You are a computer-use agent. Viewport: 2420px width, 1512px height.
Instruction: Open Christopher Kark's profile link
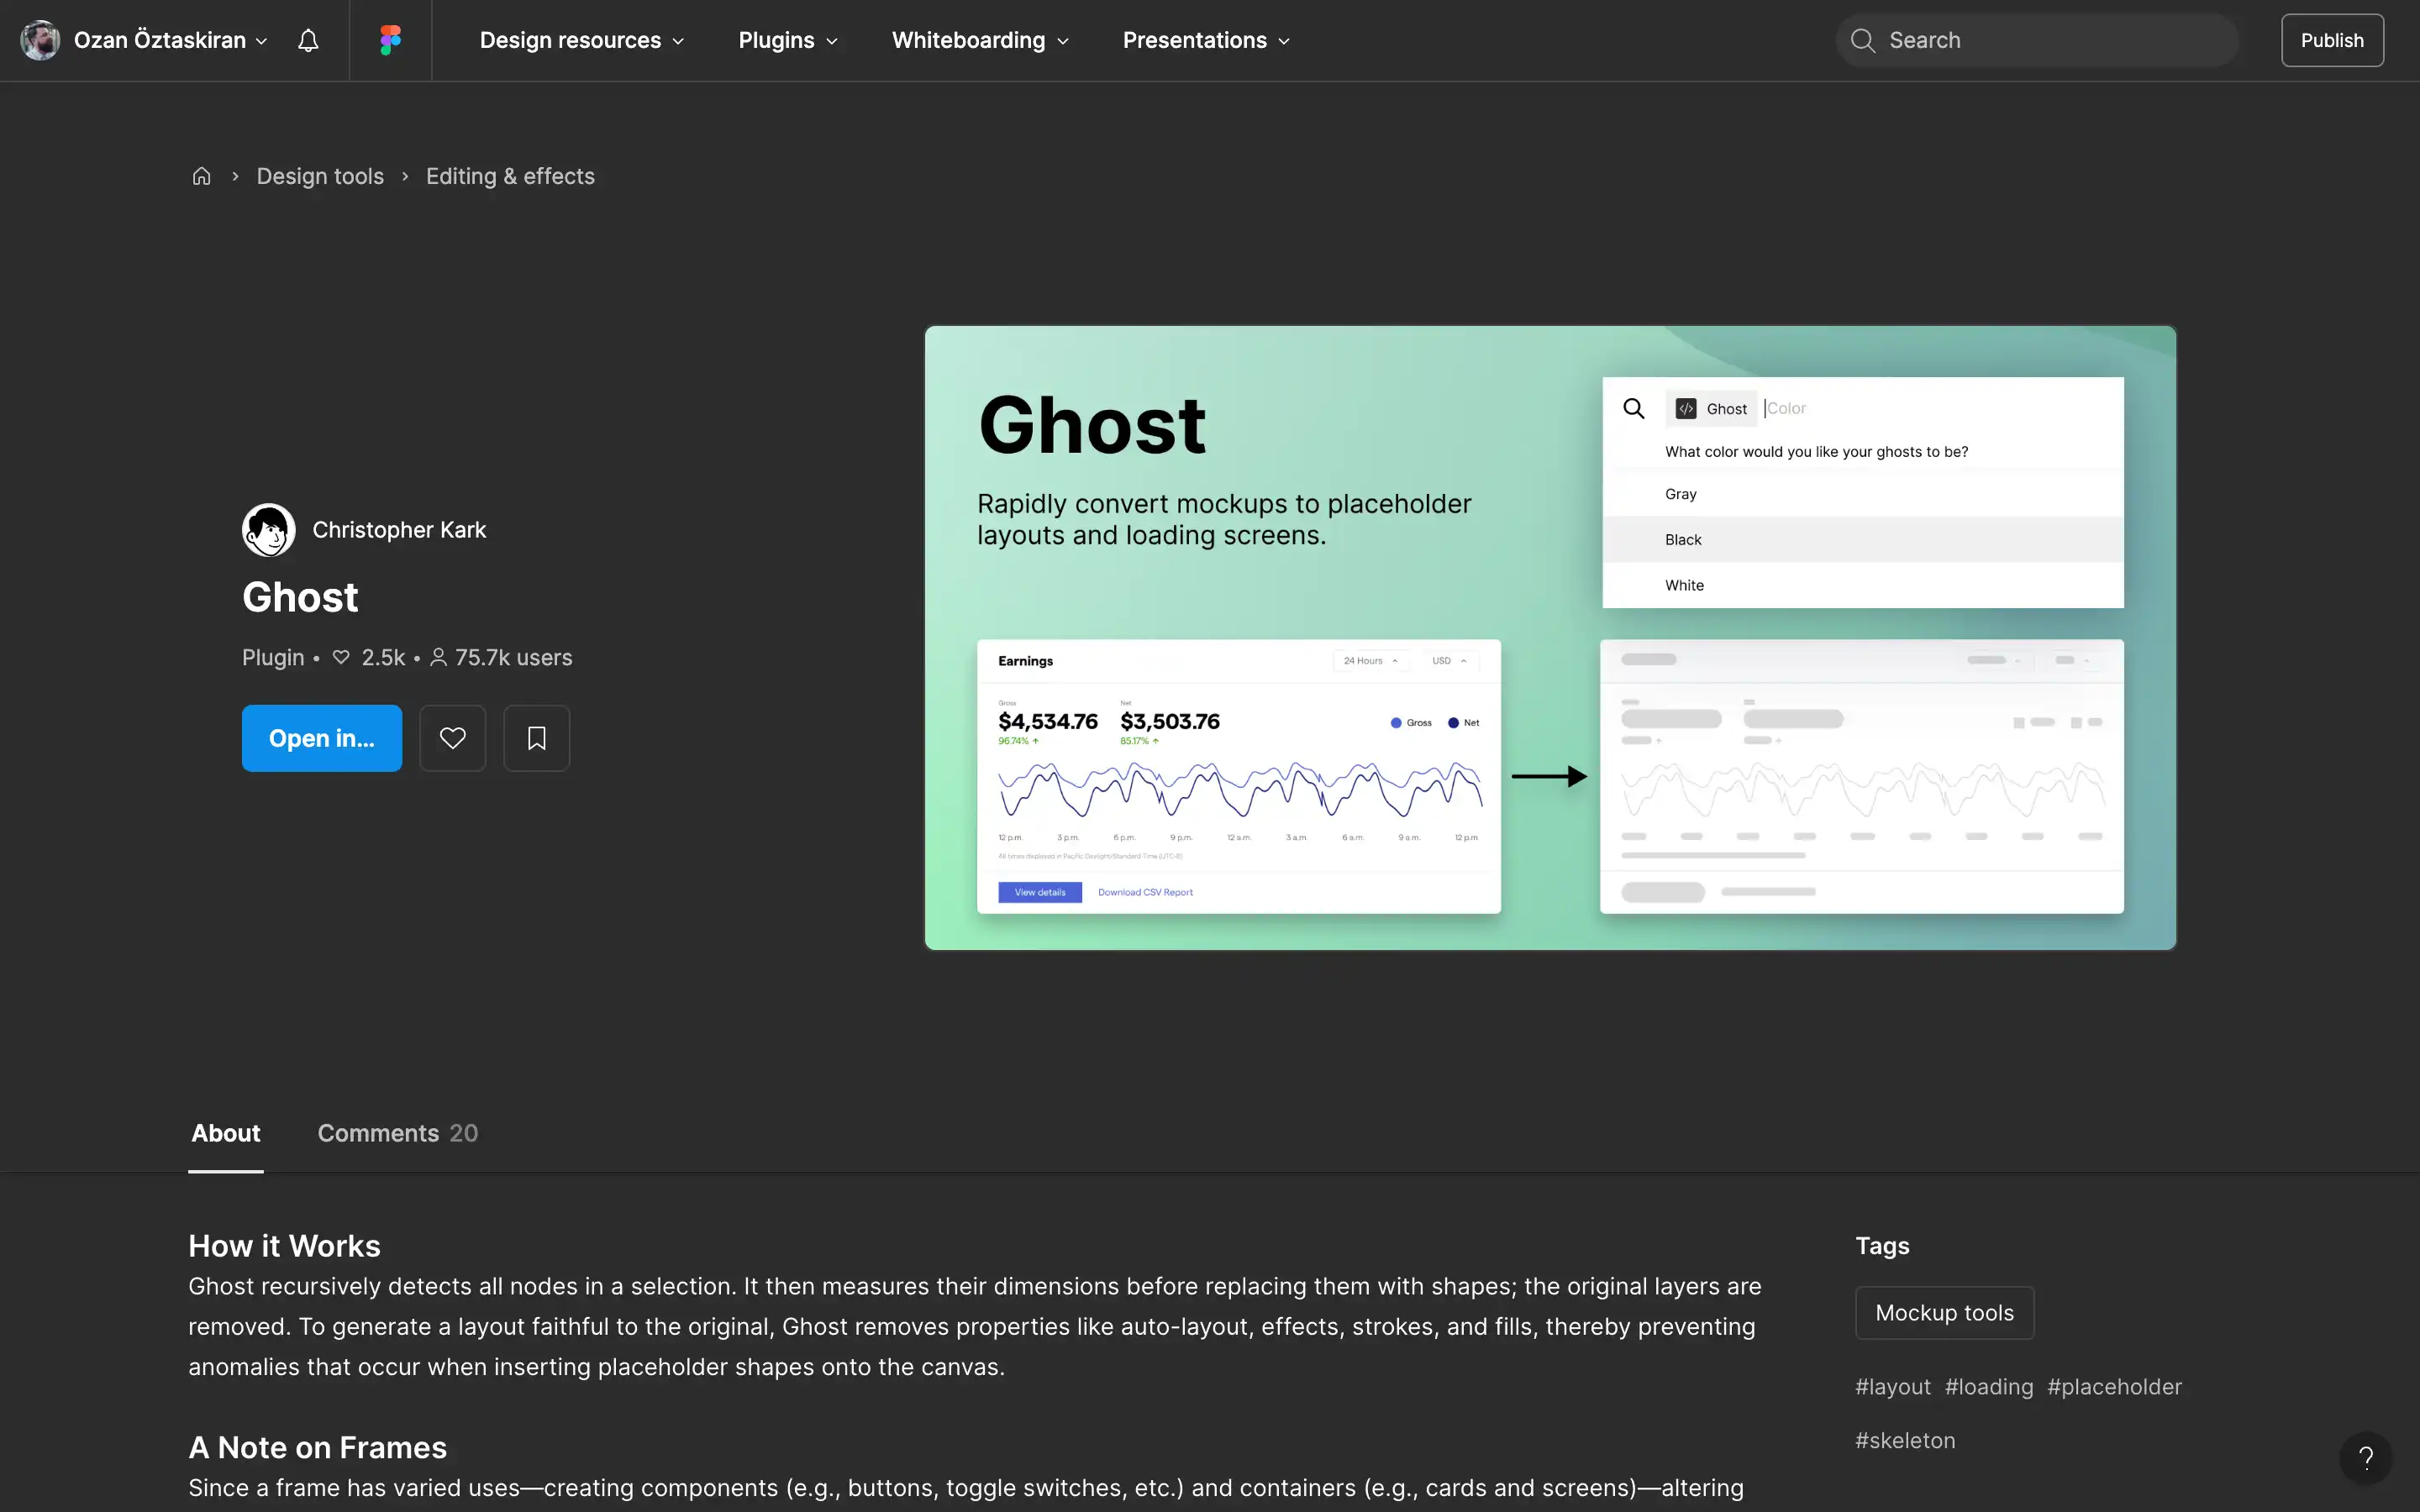click(399, 530)
